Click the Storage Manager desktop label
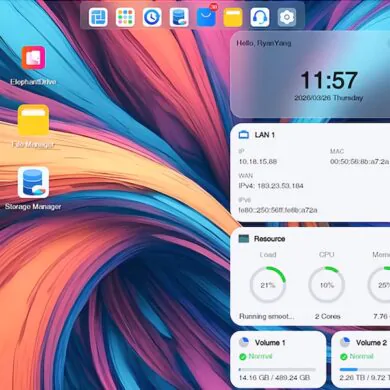This screenshot has width=390, height=390. click(33, 207)
